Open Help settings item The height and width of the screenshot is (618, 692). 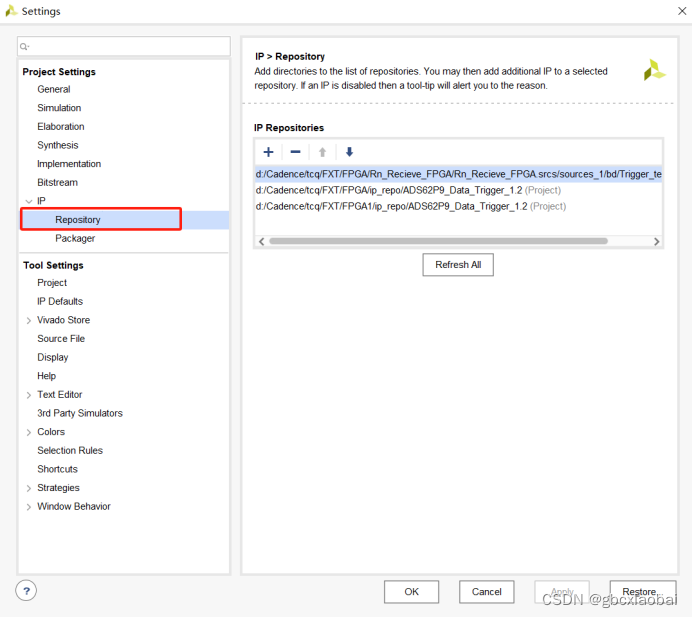46,376
